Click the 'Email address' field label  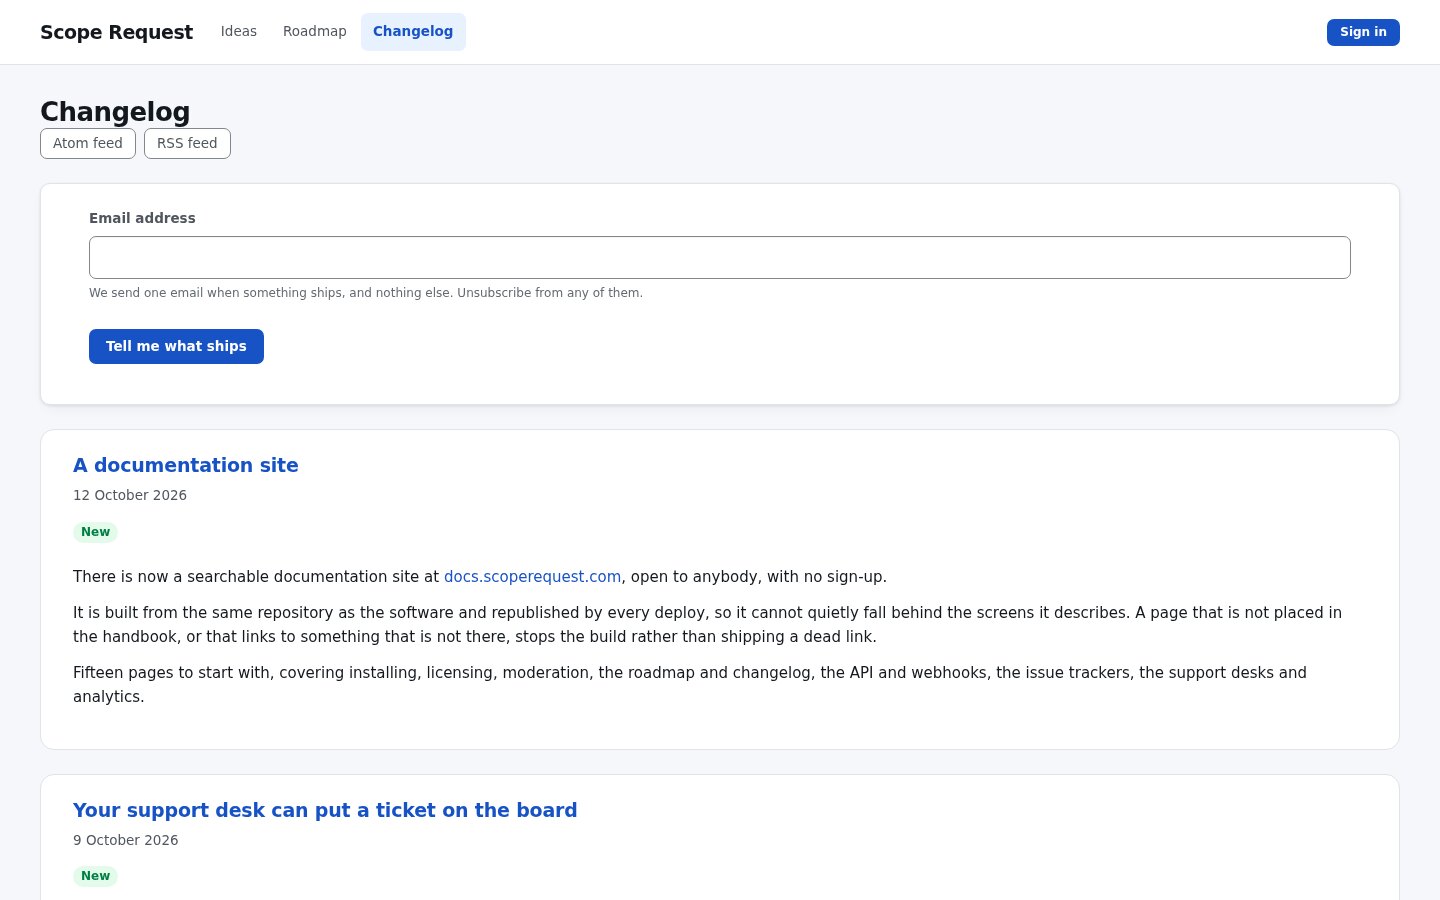[x=142, y=218]
